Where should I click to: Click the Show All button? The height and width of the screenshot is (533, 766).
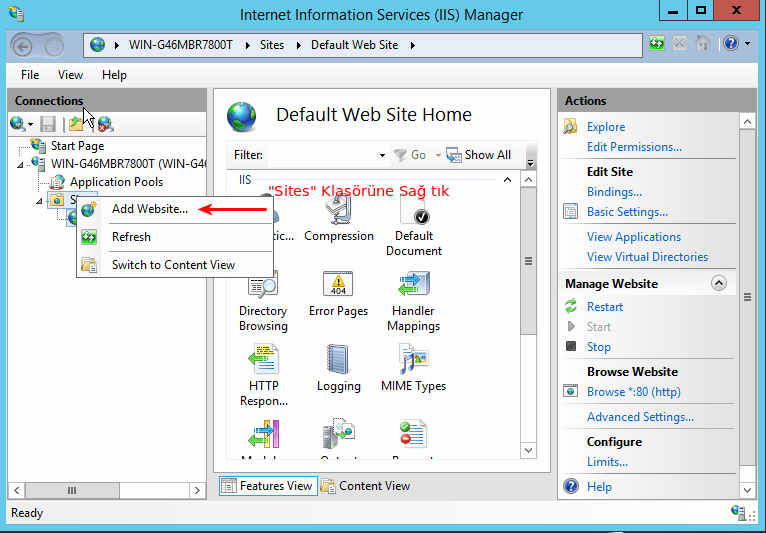pyautogui.click(x=479, y=155)
